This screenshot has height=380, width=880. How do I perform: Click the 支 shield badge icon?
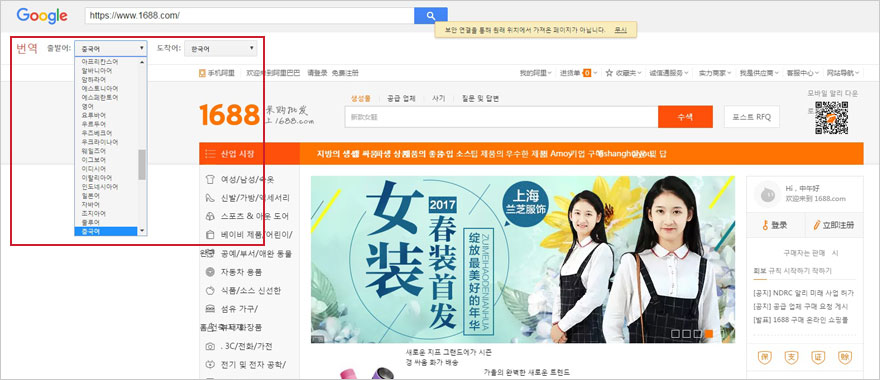coord(791,357)
